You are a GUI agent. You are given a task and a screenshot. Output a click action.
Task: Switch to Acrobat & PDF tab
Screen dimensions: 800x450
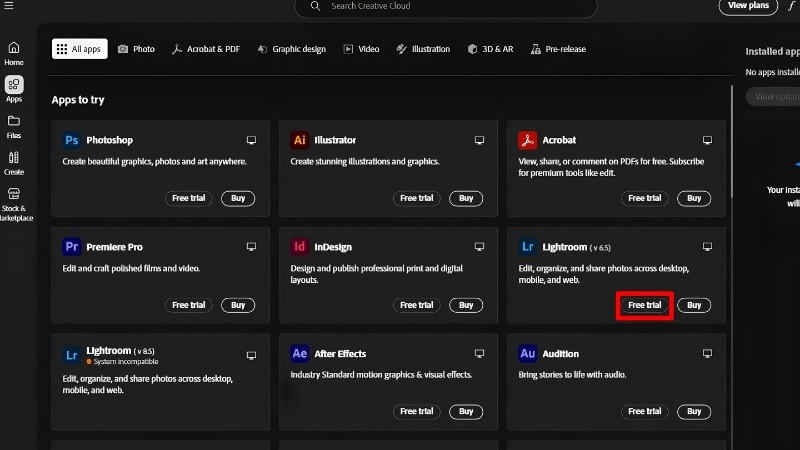coord(206,49)
